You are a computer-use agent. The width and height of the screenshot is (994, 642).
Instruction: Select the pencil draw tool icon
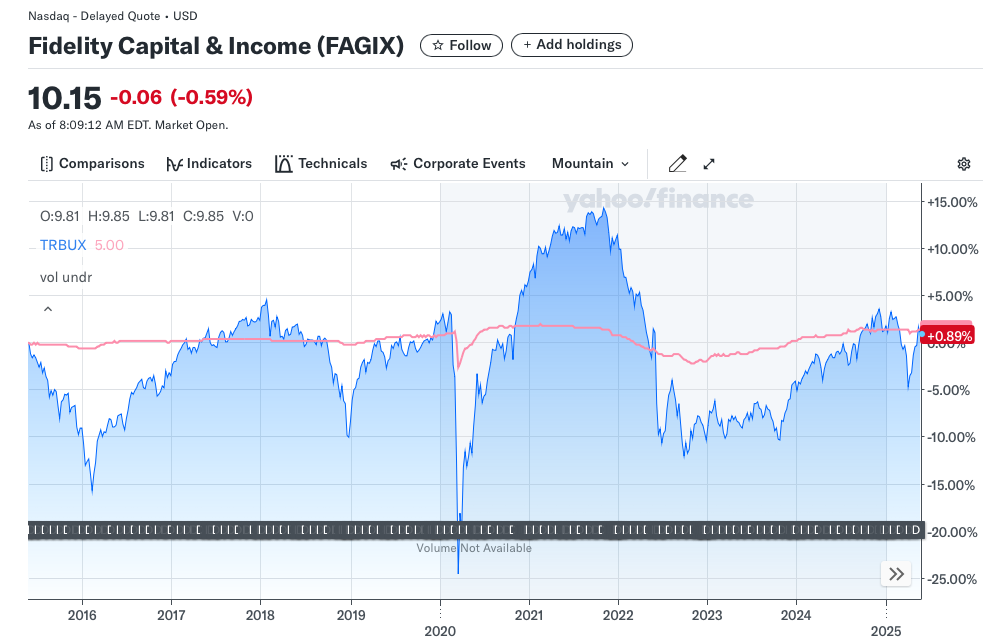click(x=677, y=164)
